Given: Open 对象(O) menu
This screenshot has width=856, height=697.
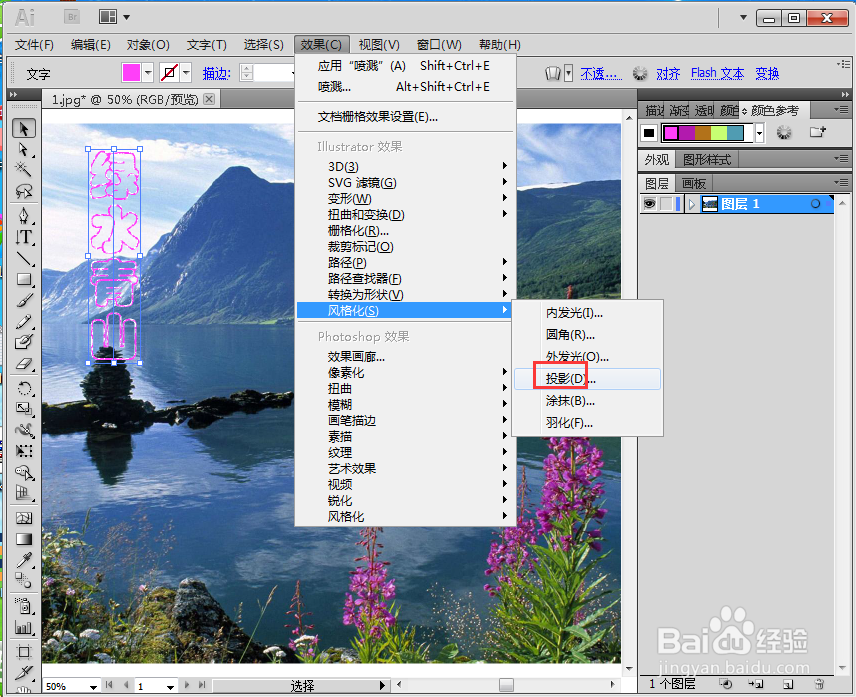Looking at the screenshot, I should point(148,45).
